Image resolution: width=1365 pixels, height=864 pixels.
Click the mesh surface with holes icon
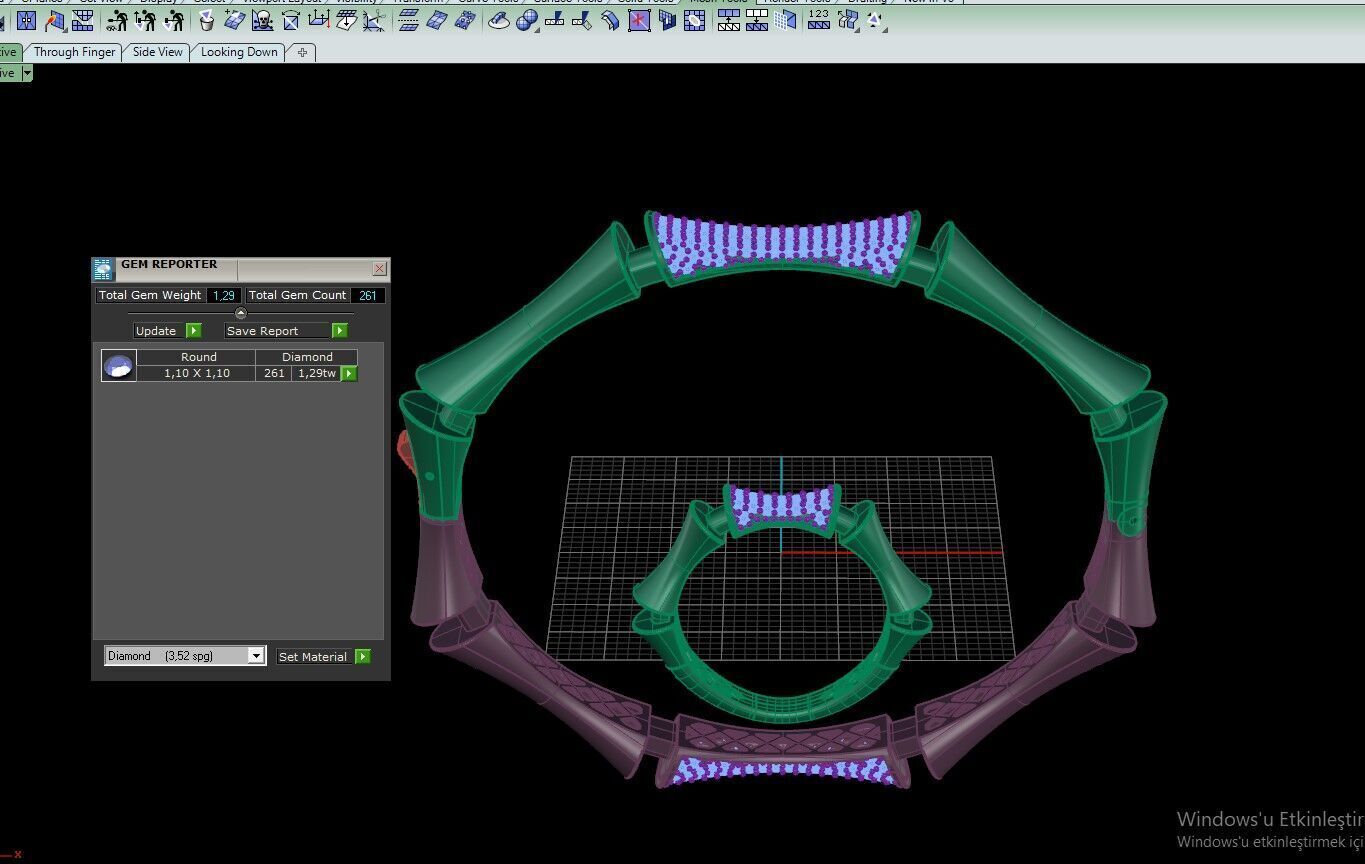(x=464, y=20)
